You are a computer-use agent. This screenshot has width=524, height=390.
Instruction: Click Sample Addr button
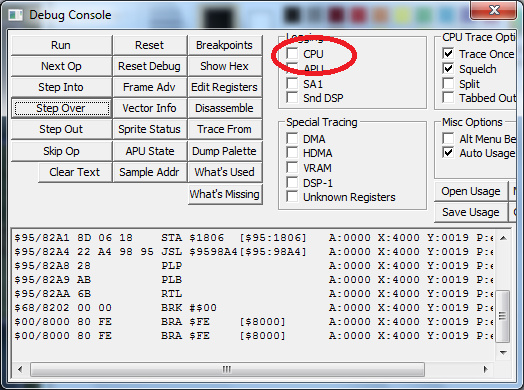coord(149,172)
